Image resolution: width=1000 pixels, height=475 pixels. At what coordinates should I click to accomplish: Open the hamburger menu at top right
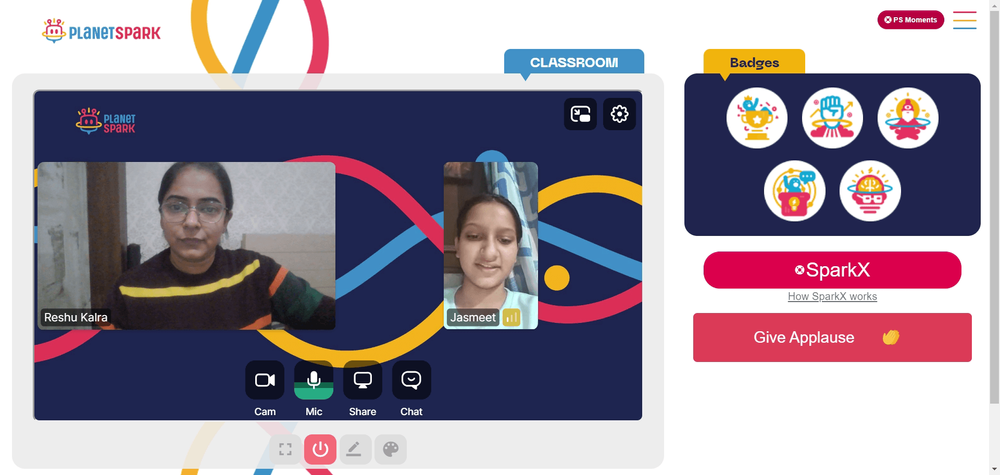(965, 20)
